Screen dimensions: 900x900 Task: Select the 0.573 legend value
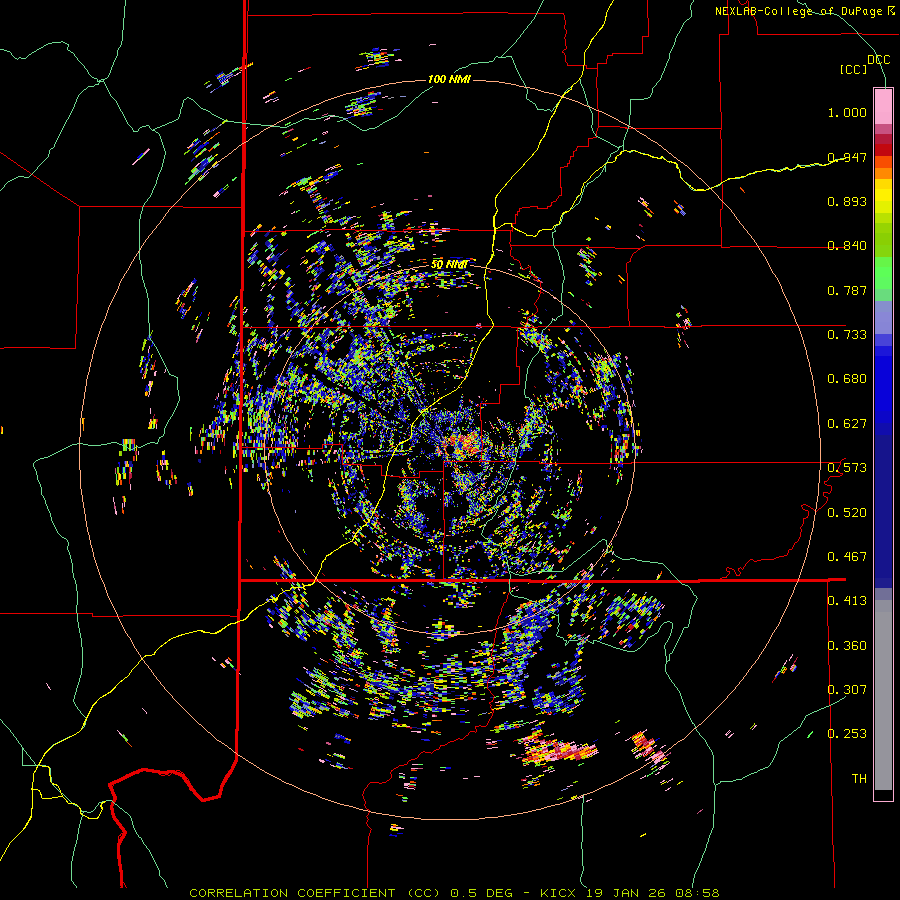click(847, 468)
